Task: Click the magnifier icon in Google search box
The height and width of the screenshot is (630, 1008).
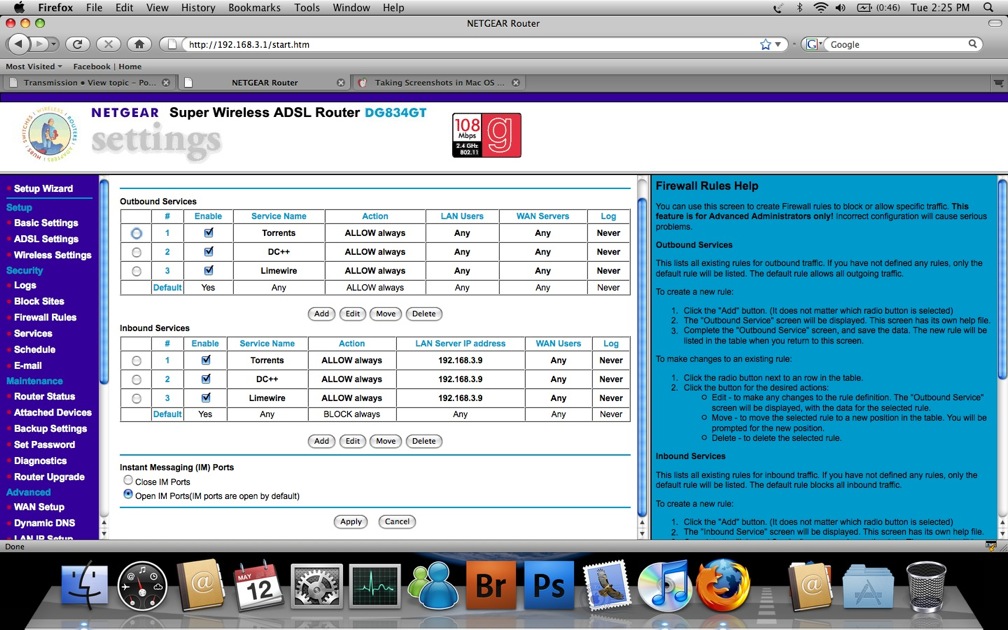Action: (x=973, y=44)
